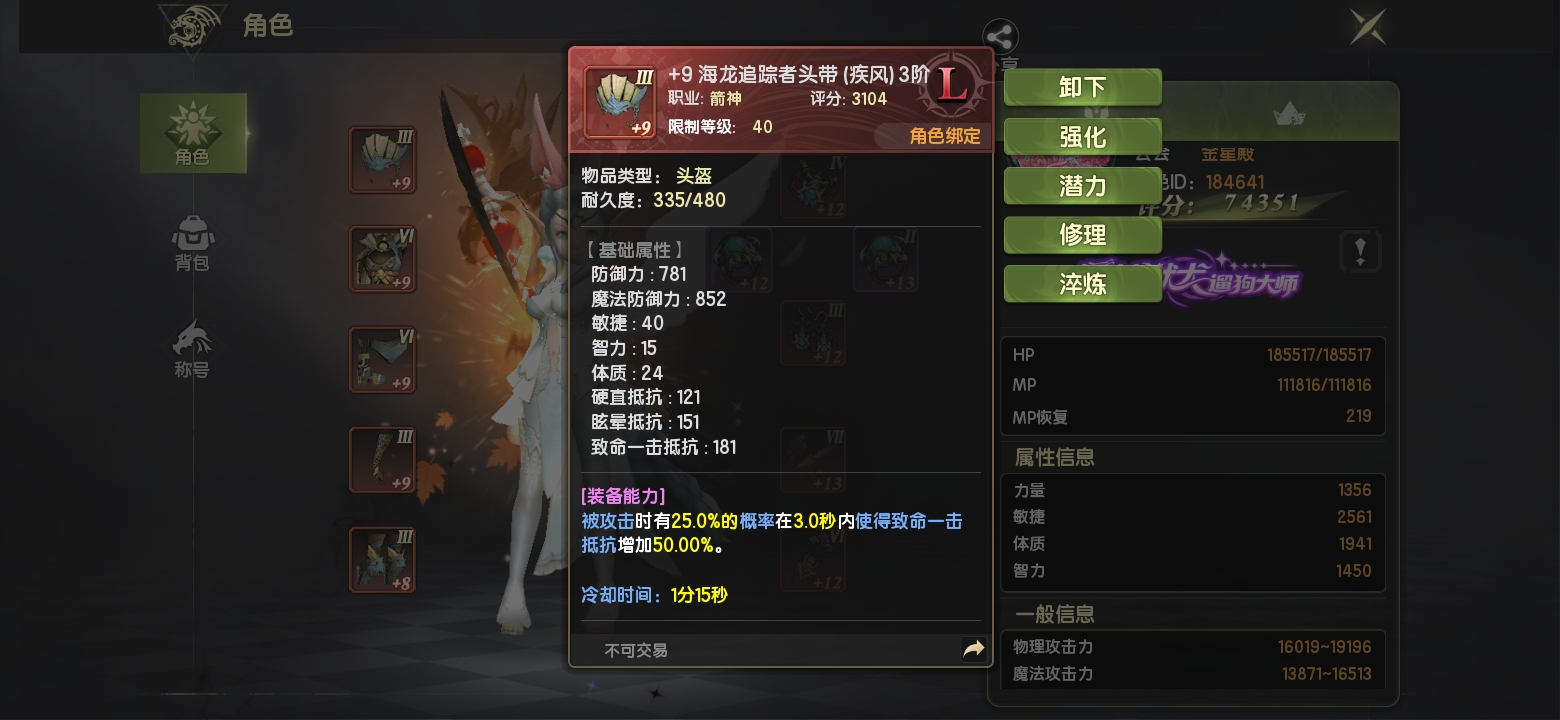Image resolution: width=1560 pixels, height=720 pixels.
Task: Click the share icon above tooltip
Action: click(x=1000, y=38)
